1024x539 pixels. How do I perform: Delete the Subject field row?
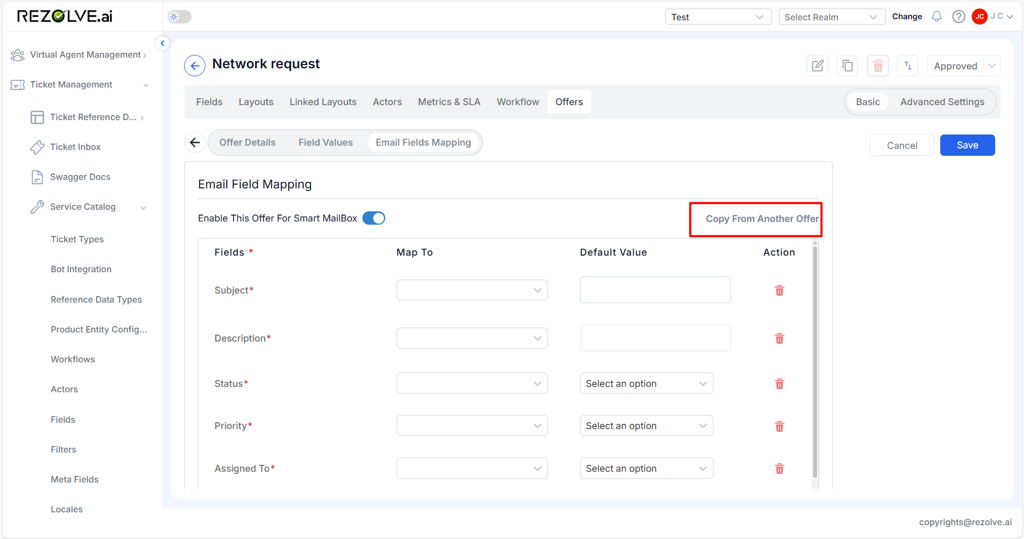pyautogui.click(x=779, y=291)
